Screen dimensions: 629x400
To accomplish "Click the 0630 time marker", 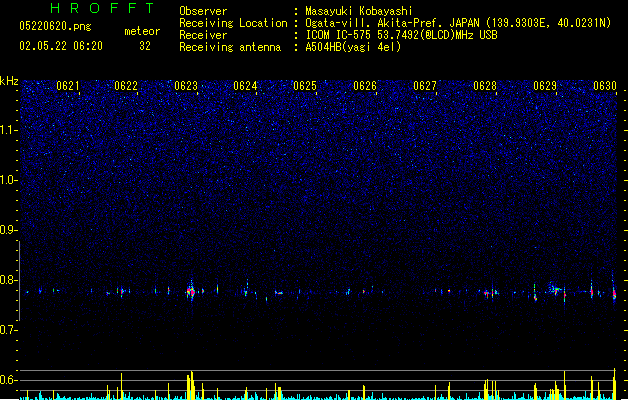I will point(605,86).
